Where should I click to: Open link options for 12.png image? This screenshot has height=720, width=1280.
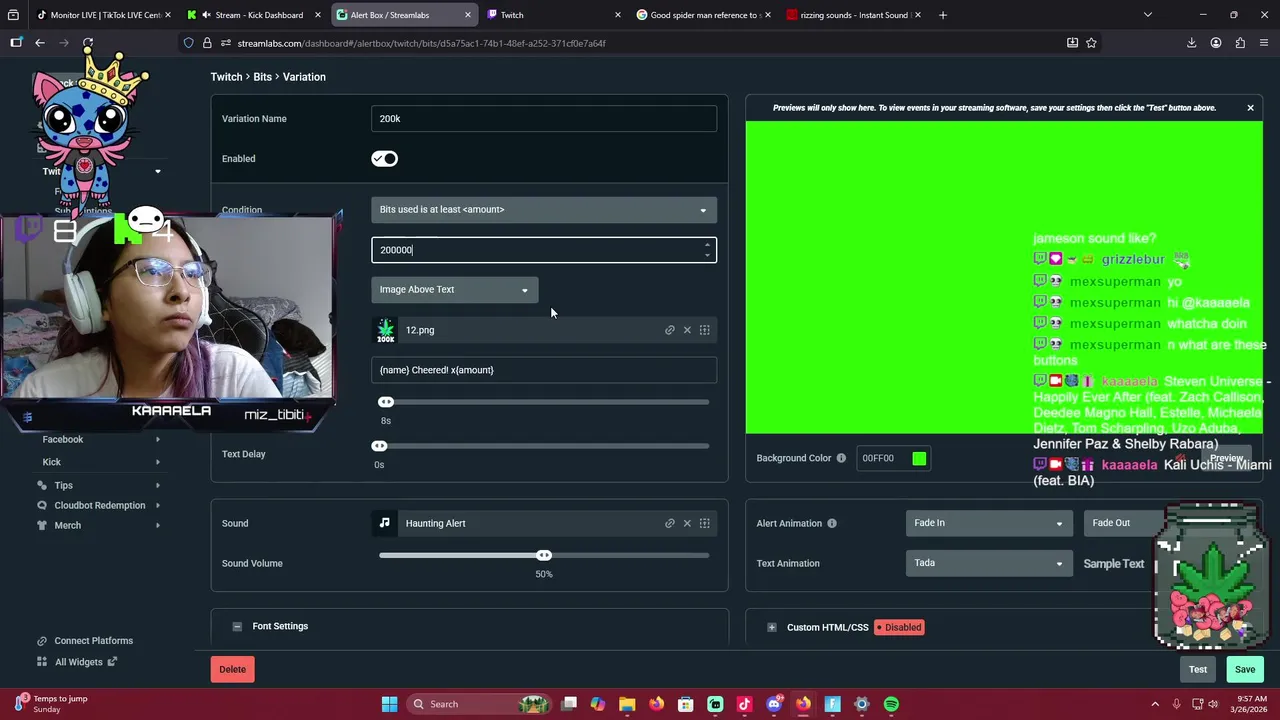670,330
